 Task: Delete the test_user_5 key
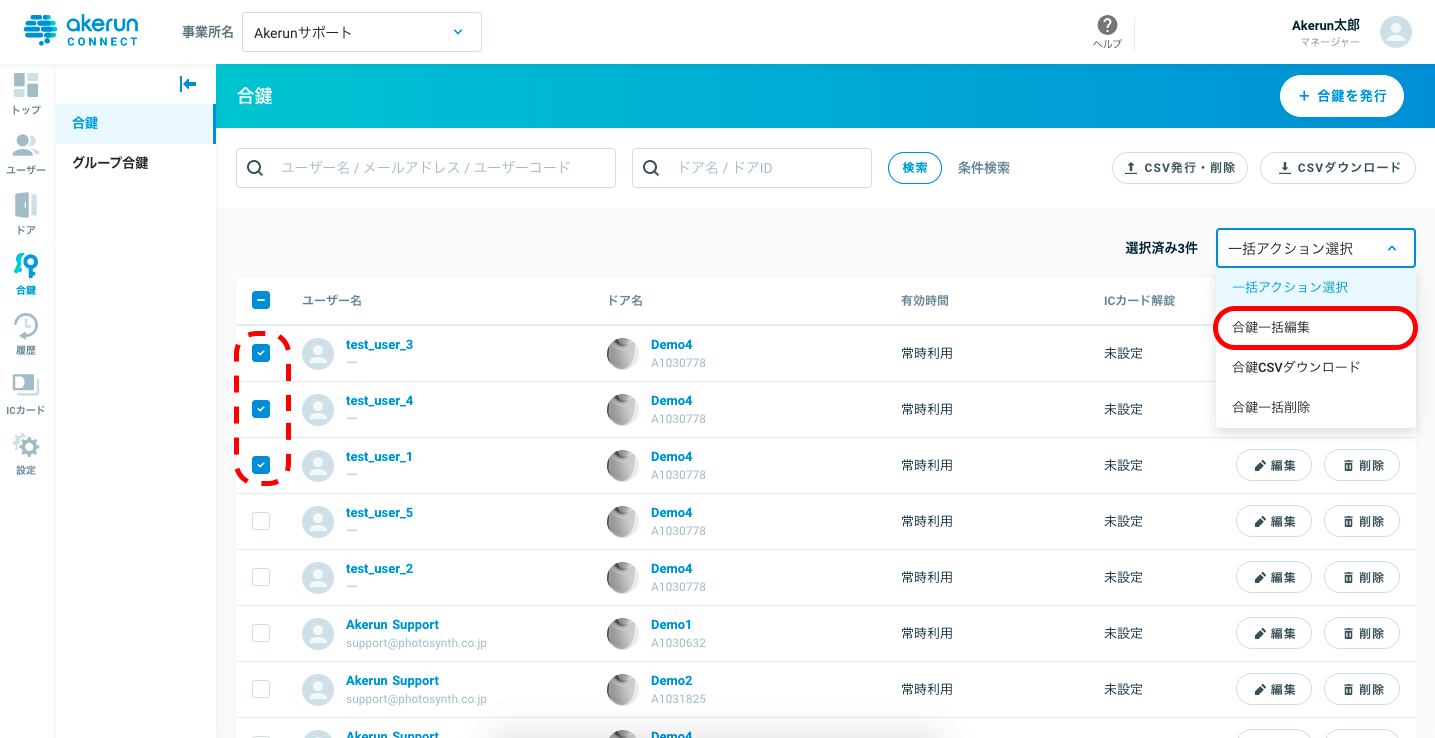pyautogui.click(x=1362, y=521)
